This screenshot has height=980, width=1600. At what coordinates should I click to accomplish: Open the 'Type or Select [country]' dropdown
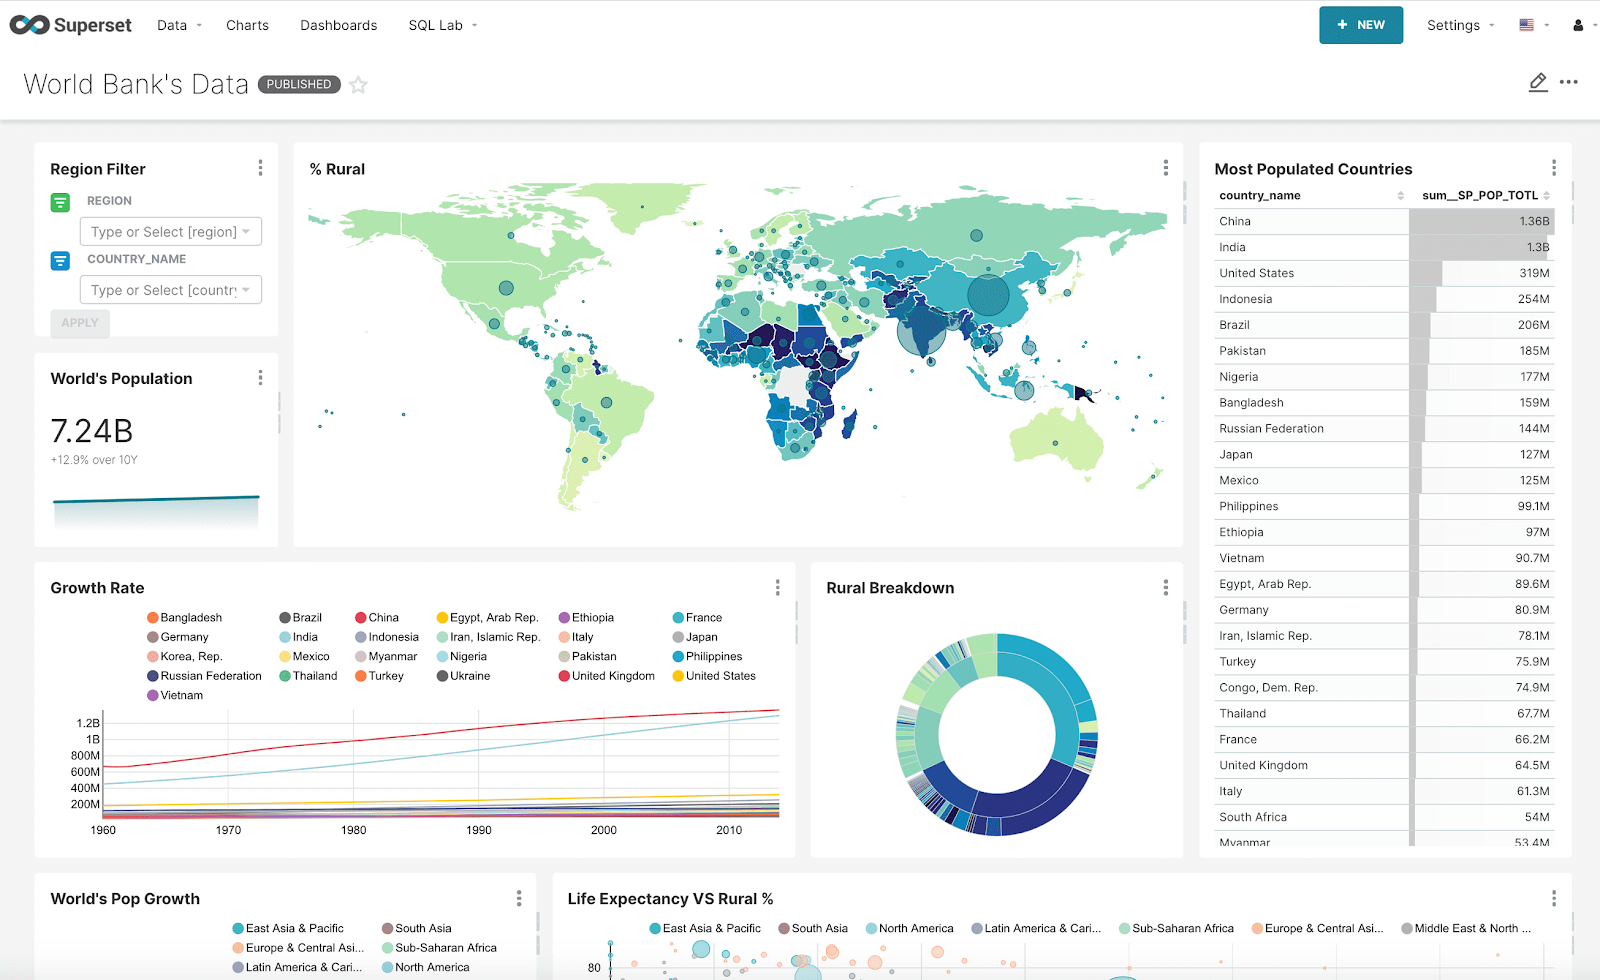pos(170,289)
